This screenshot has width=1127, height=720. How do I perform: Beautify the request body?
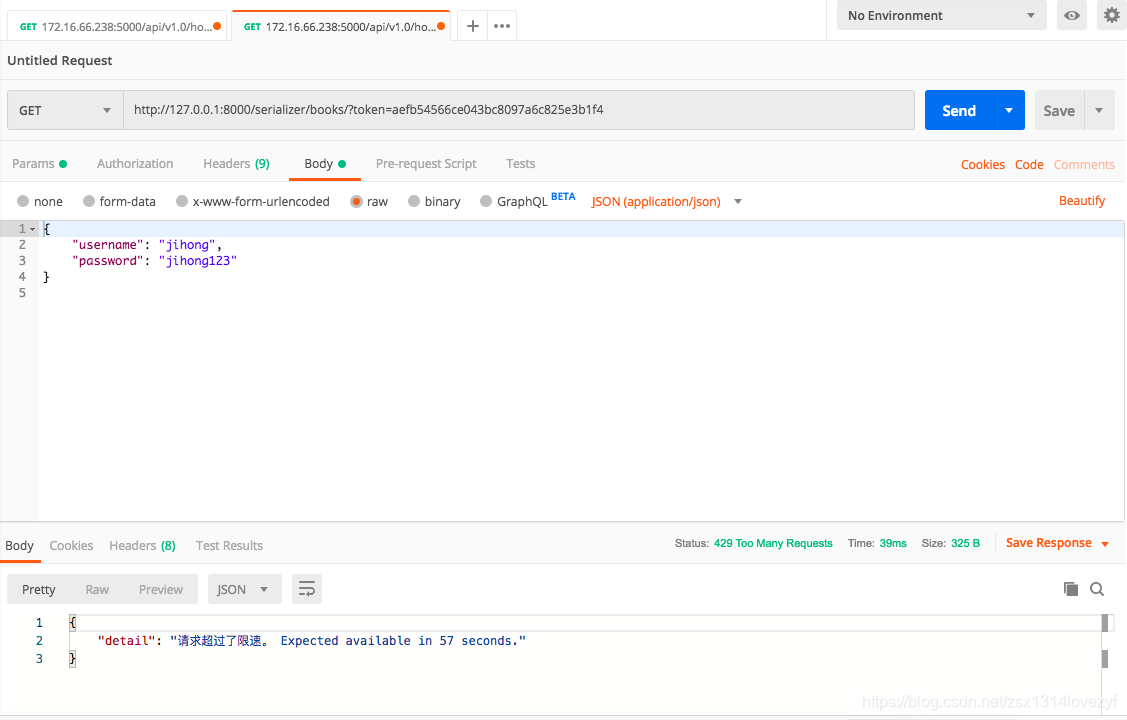[1082, 200]
